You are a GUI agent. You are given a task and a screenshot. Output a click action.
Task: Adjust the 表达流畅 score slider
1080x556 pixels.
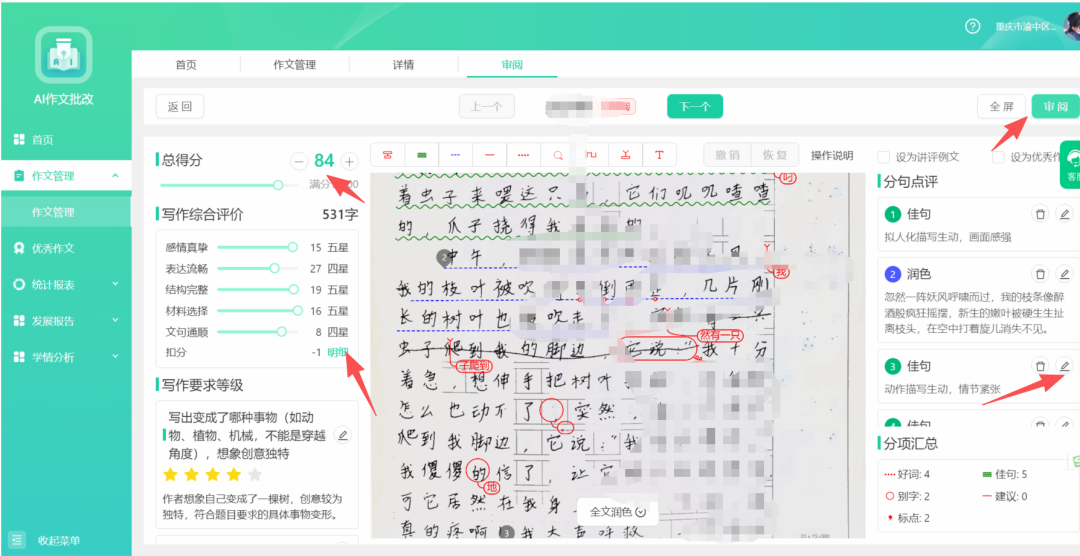[275, 268]
